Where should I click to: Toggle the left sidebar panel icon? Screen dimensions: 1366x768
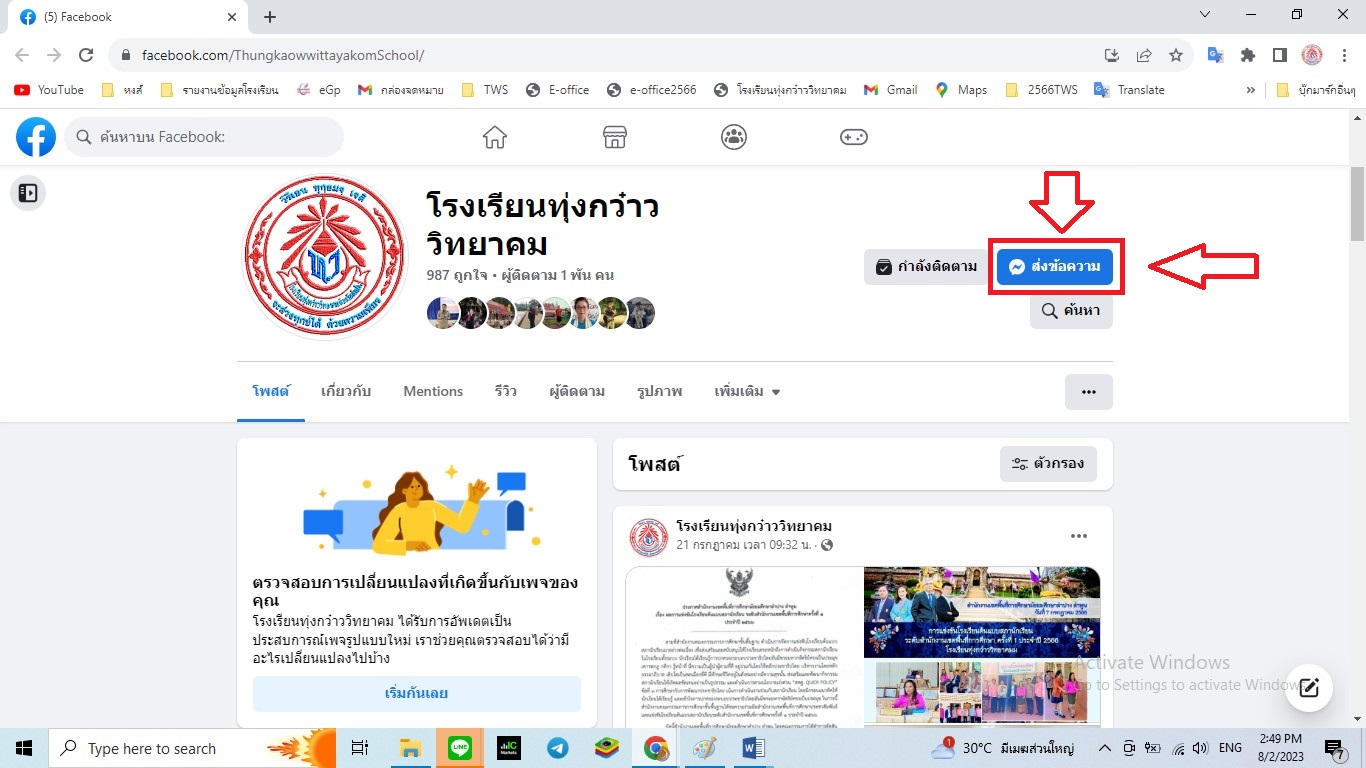click(x=28, y=193)
